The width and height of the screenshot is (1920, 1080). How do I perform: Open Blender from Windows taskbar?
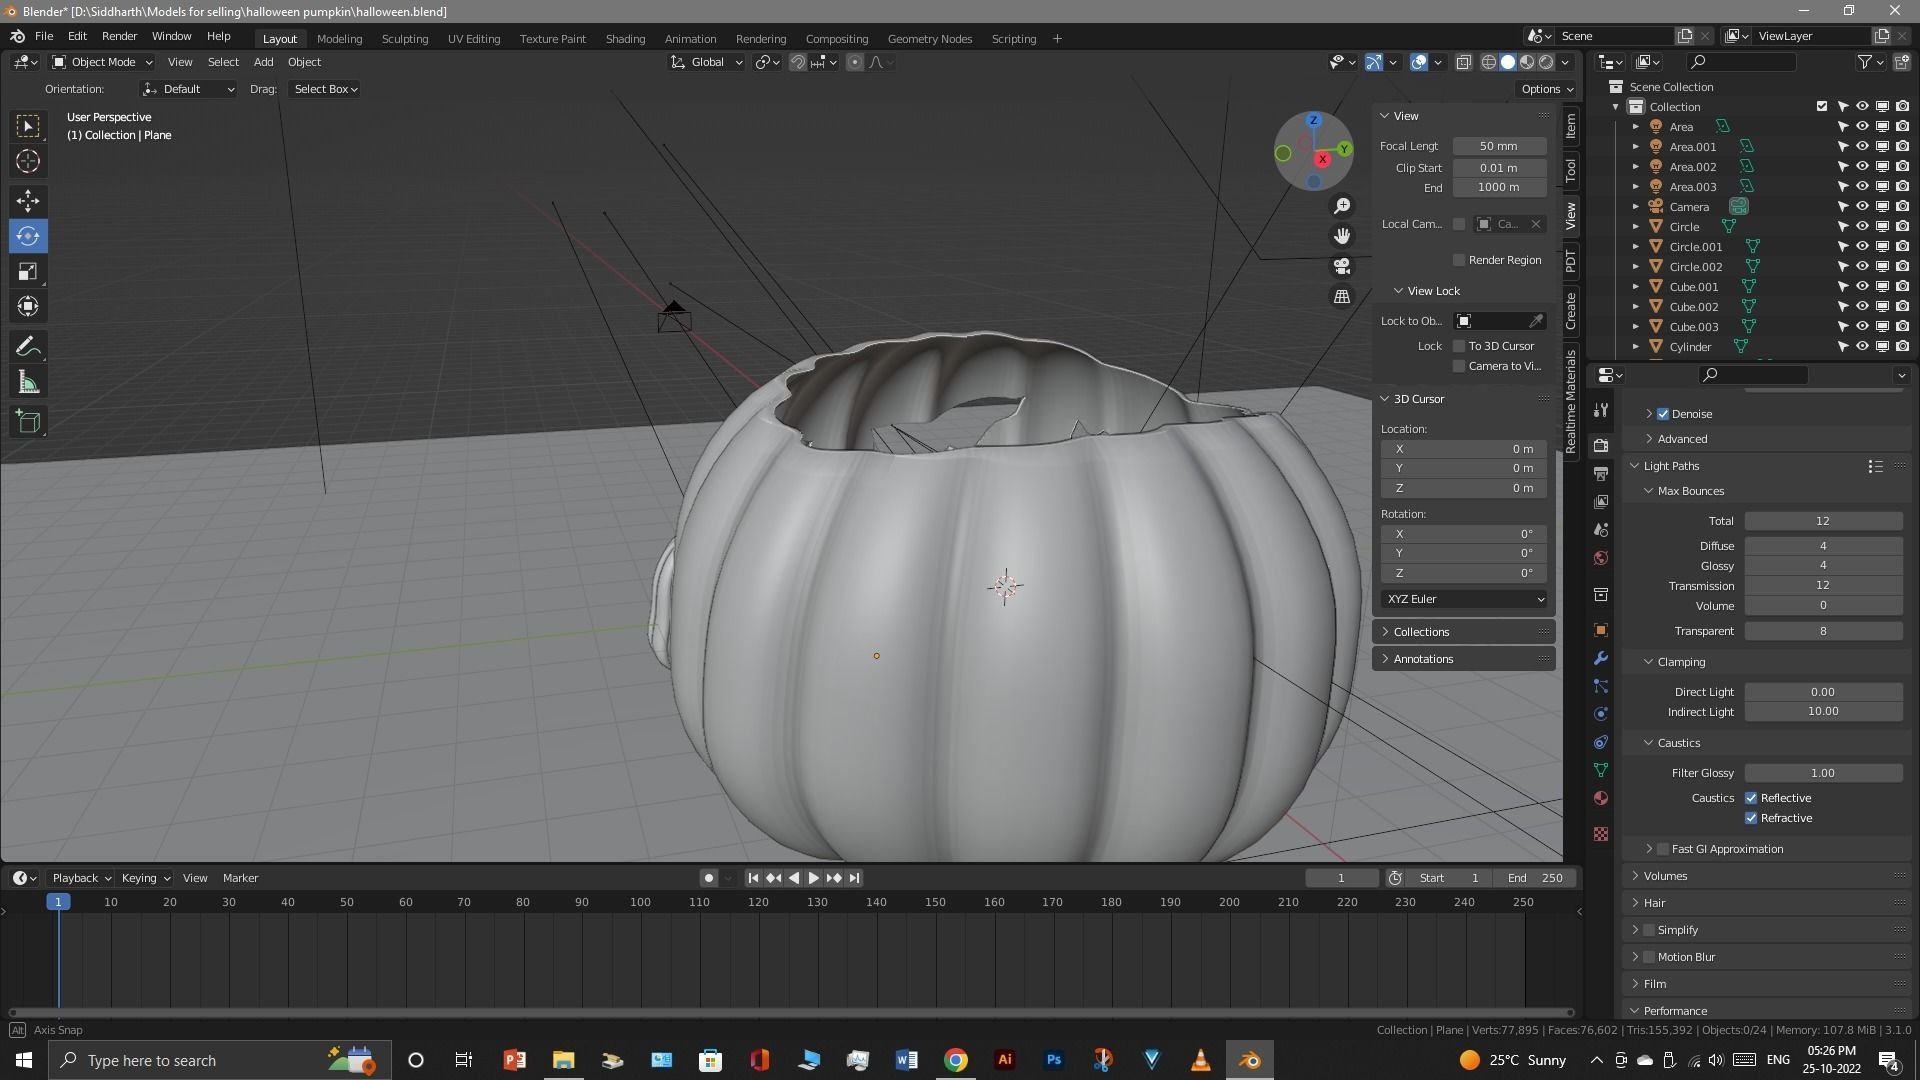coord(1250,1060)
